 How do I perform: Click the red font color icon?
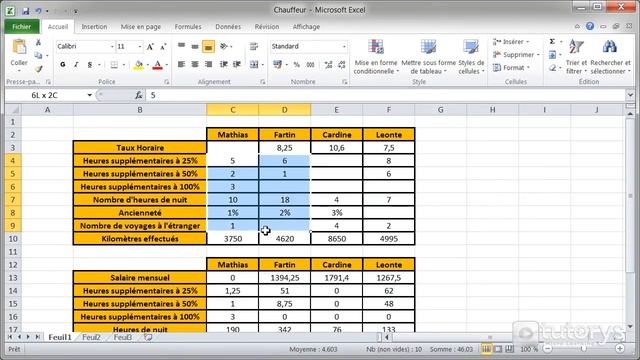click(158, 64)
